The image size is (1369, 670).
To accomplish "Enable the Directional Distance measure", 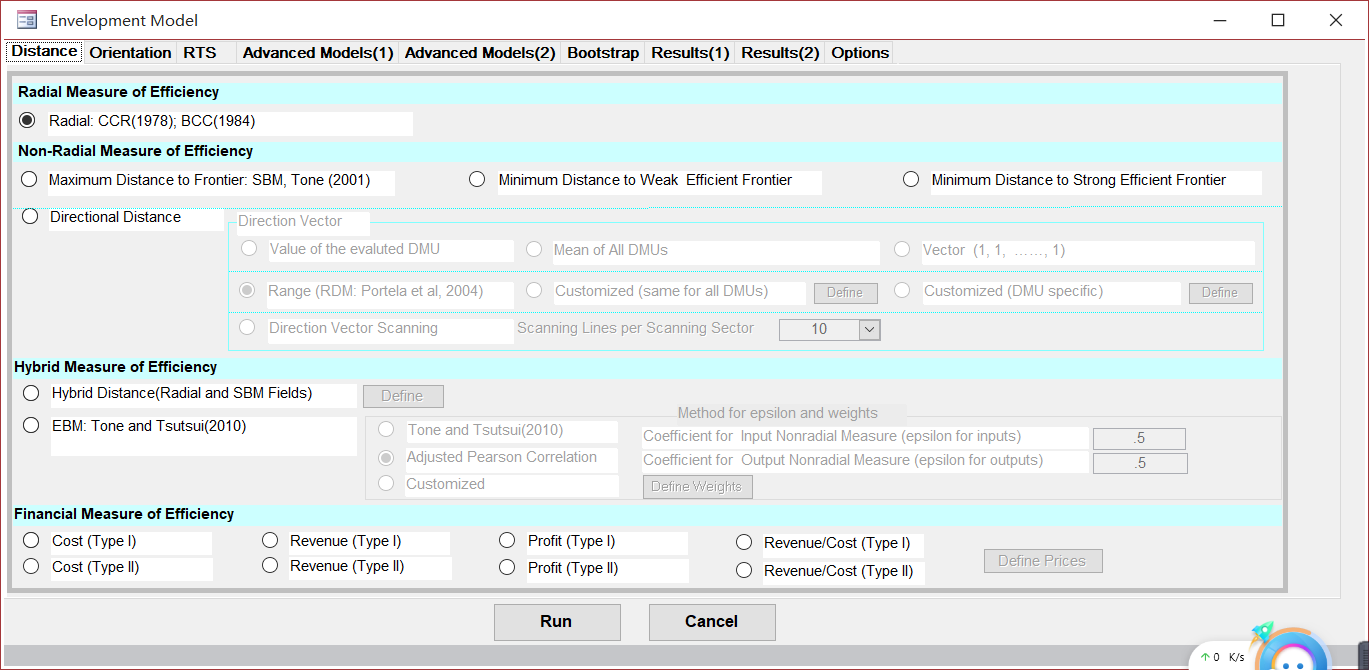I will point(29,216).
